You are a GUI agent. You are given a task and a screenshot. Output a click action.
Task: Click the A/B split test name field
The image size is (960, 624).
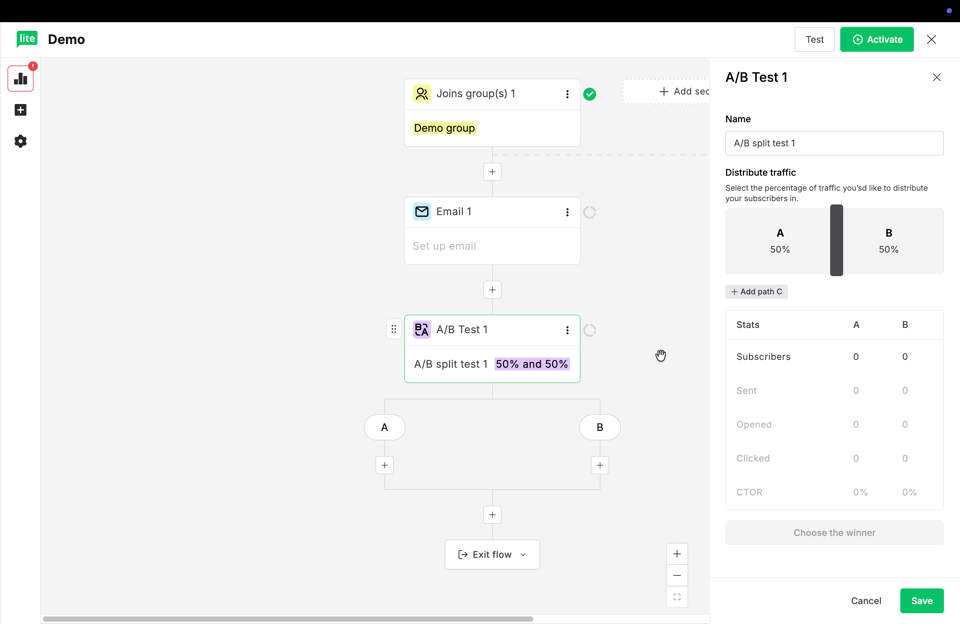(834, 143)
